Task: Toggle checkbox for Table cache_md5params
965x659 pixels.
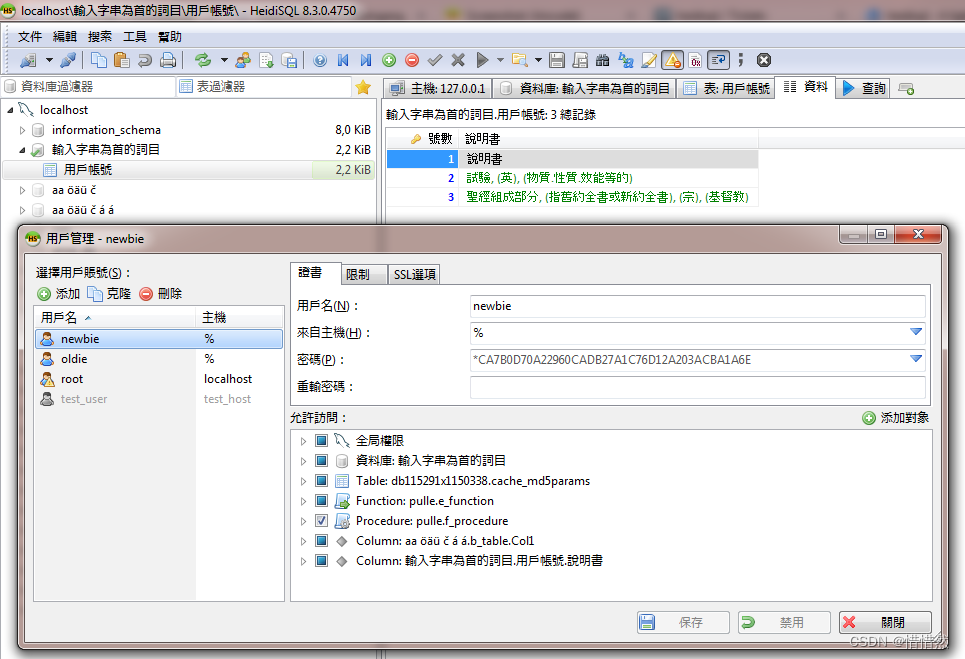Action: pyautogui.click(x=321, y=481)
